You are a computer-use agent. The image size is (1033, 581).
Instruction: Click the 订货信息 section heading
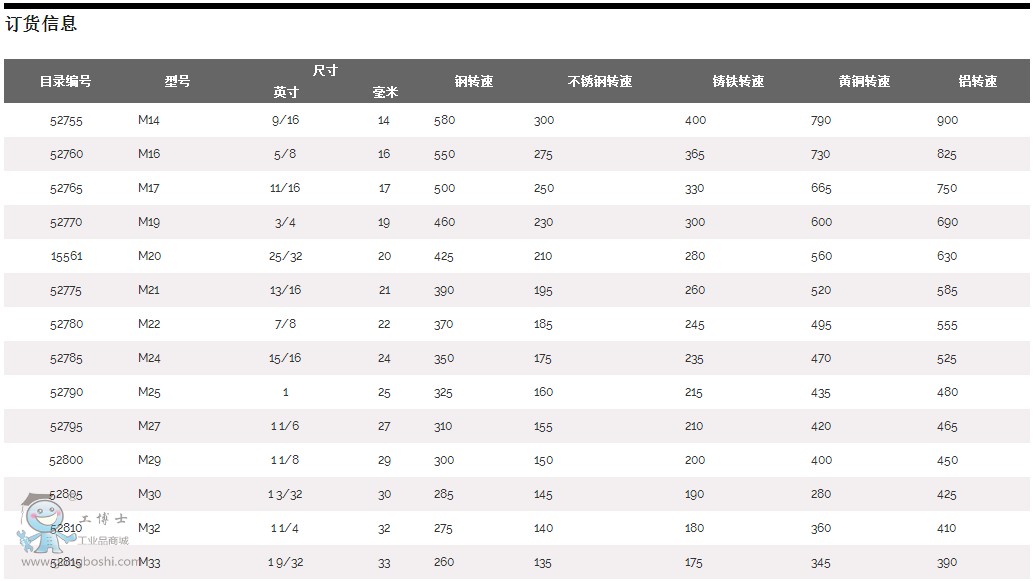click(42, 24)
